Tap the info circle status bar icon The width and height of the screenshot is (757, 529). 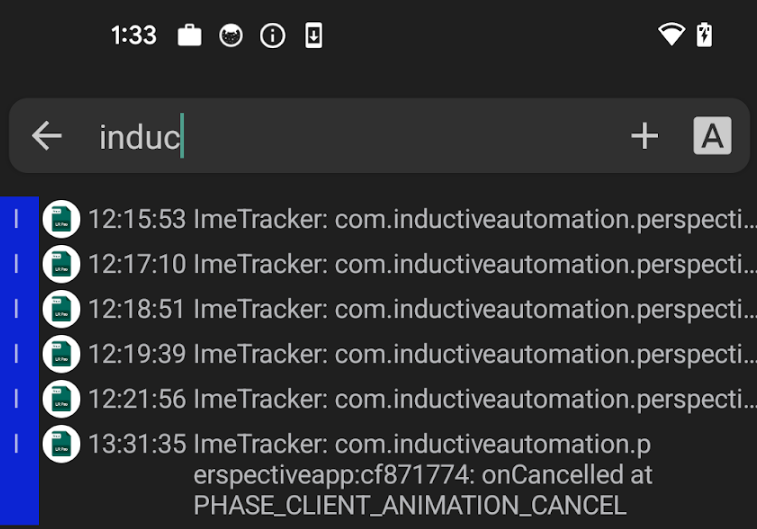[x=273, y=36]
